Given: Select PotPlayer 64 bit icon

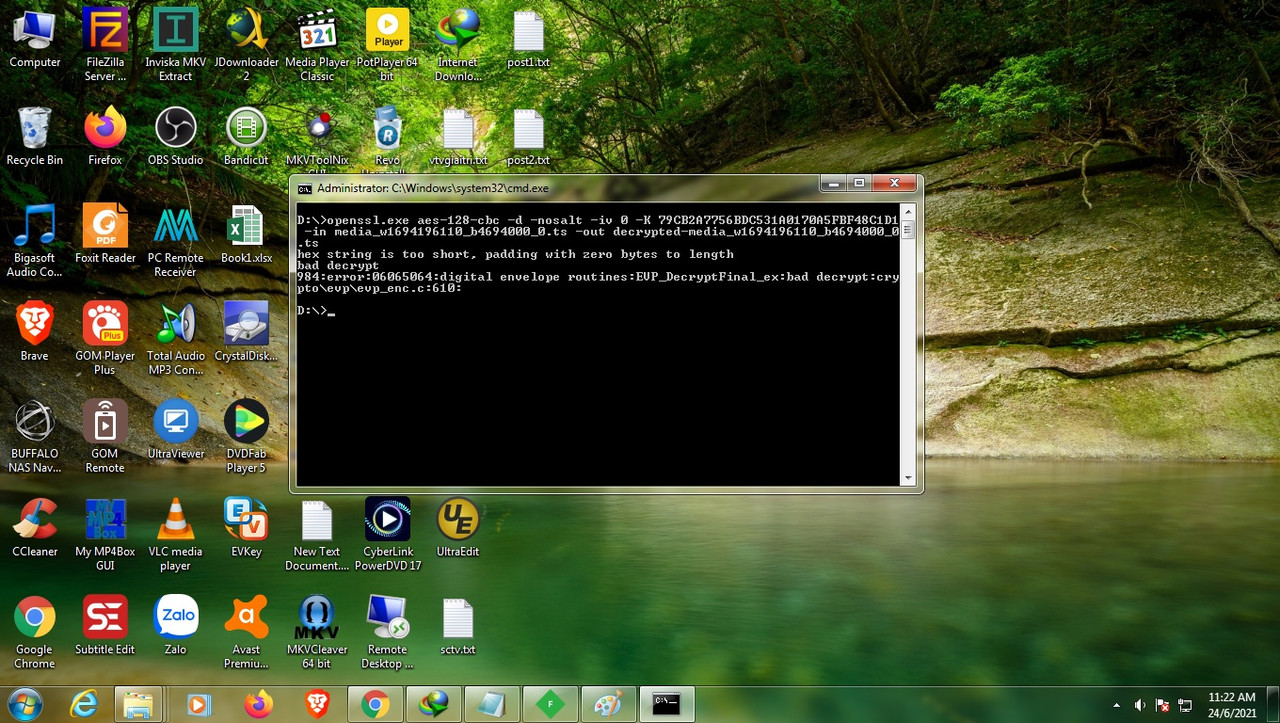Looking at the screenshot, I should [387, 45].
